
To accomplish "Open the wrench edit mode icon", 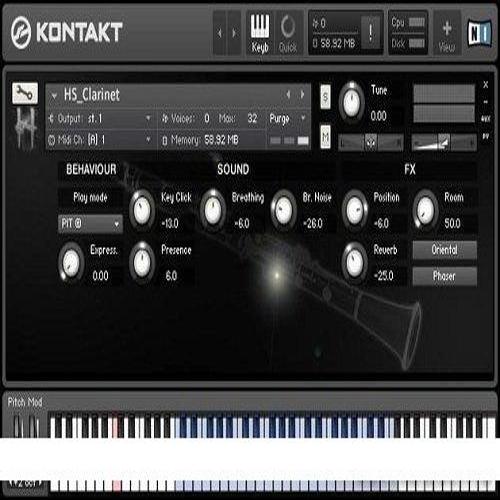I will point(25,93).
